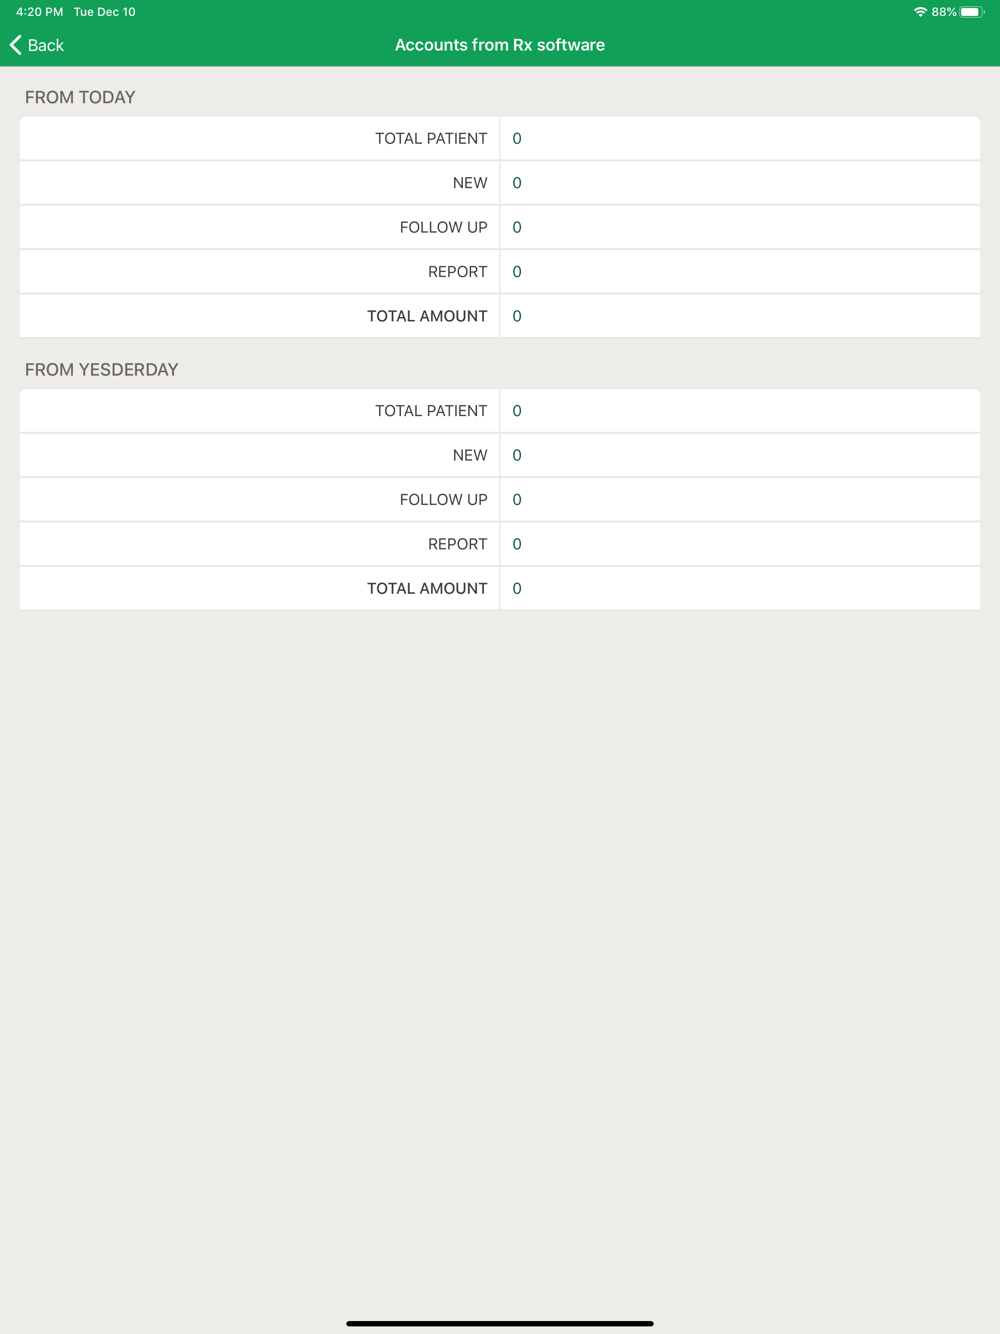Select today's TOTAL PATIENT row
The image size is (1000, 1334).
(500, 139)
